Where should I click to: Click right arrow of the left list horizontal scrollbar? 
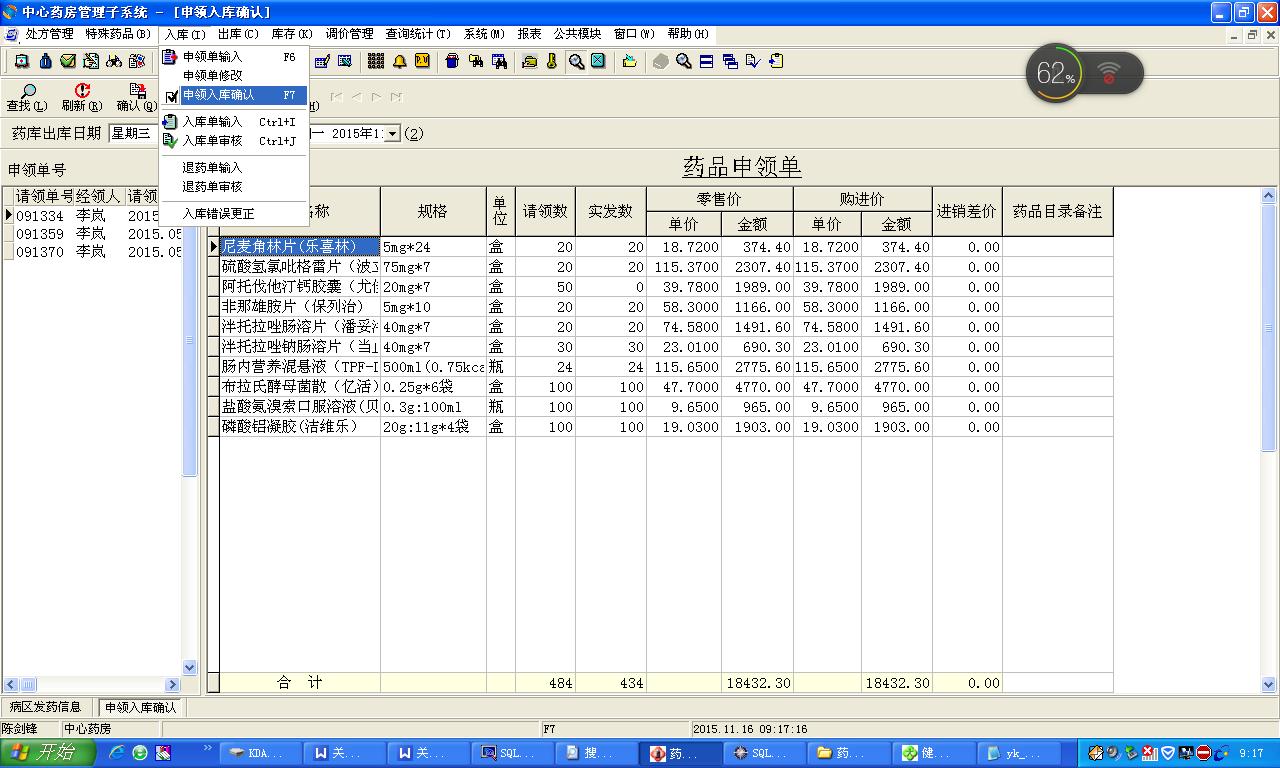click(x=172, y=685)
